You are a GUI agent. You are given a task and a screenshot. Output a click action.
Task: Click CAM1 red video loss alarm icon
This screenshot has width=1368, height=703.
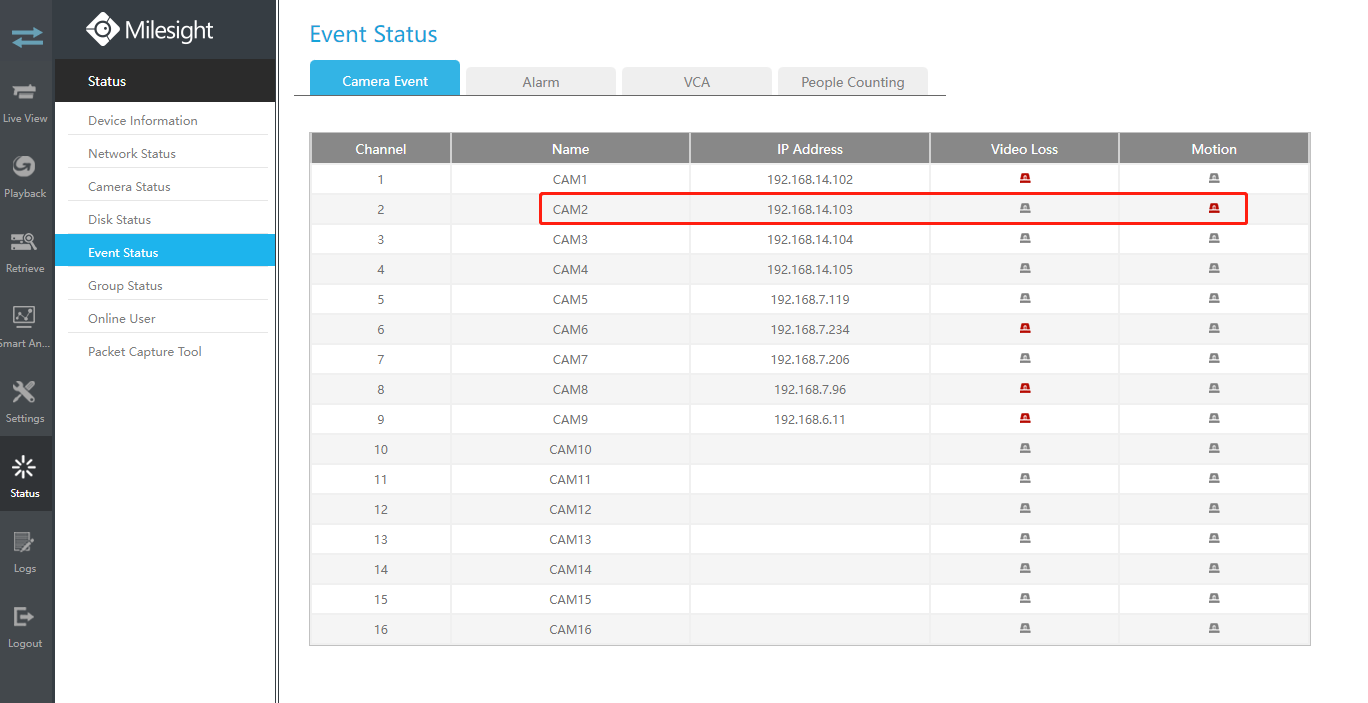tap(1025, 179)
